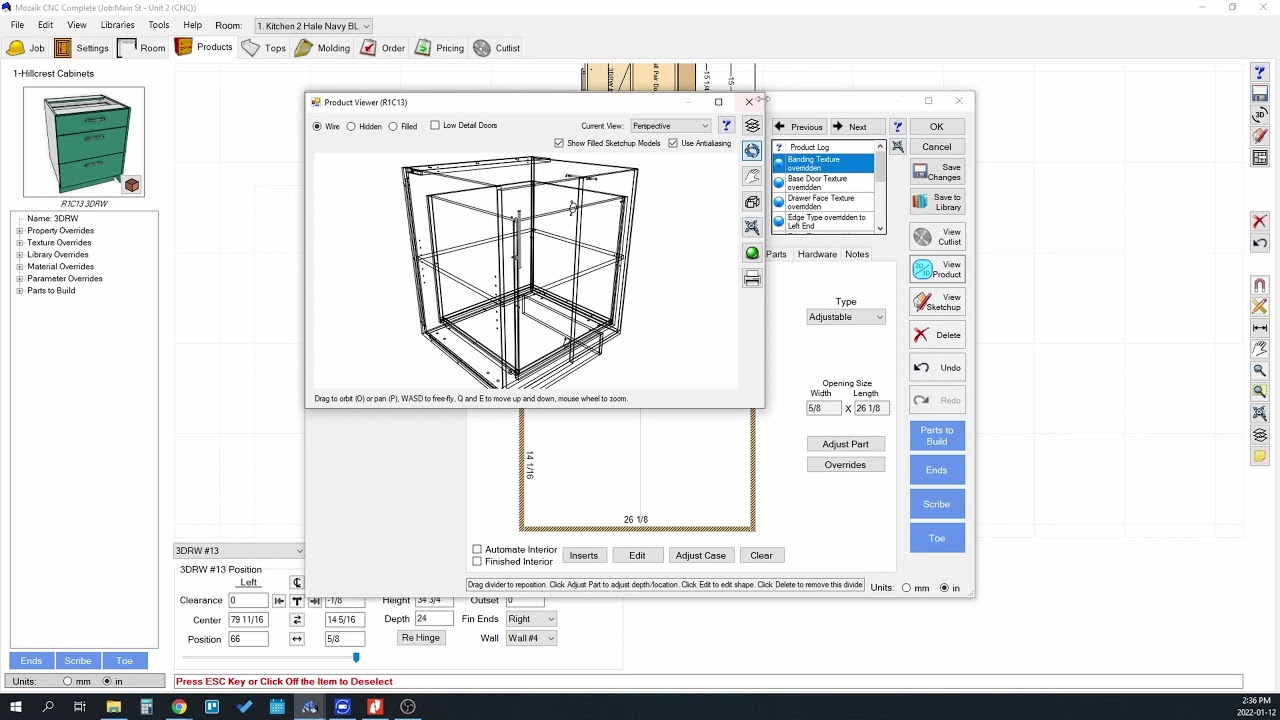
Task: Click the yellow sticky note icon
Action: pos(1260,457)
